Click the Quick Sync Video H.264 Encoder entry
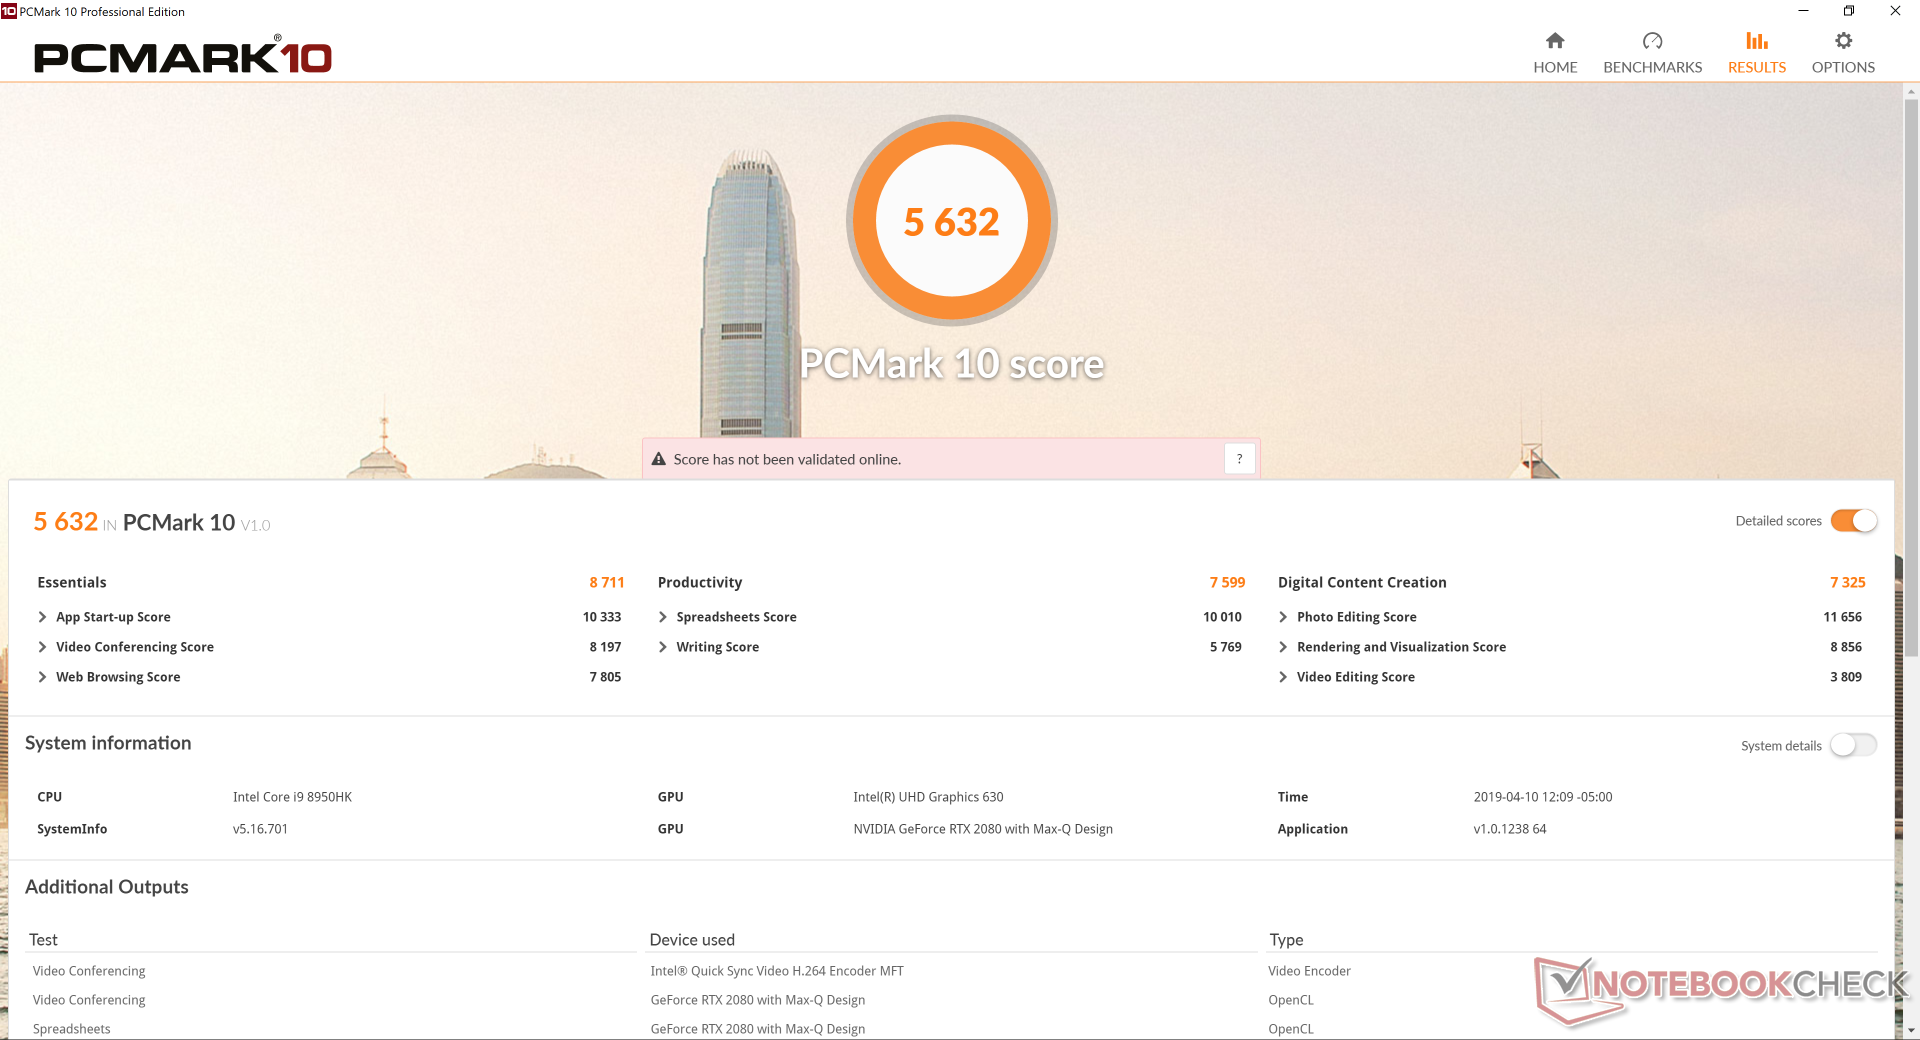1920x1040 pixels. (x=777, y=971)
